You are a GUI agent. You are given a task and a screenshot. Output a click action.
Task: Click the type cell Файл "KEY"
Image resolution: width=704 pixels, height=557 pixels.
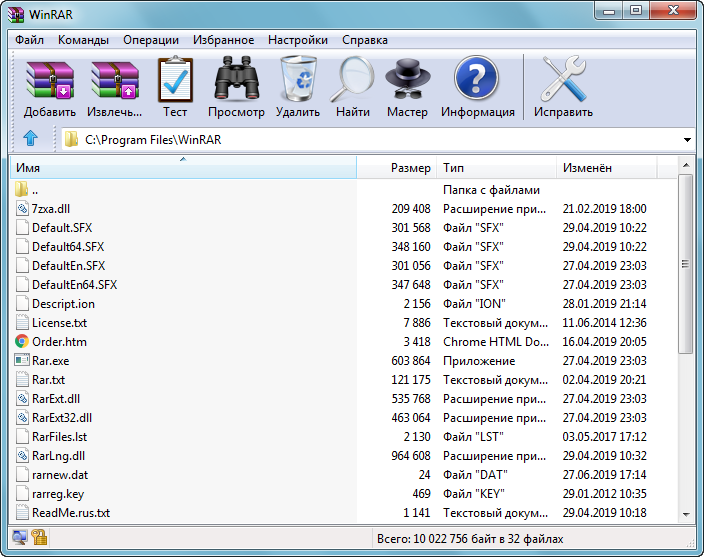[474, 494]
